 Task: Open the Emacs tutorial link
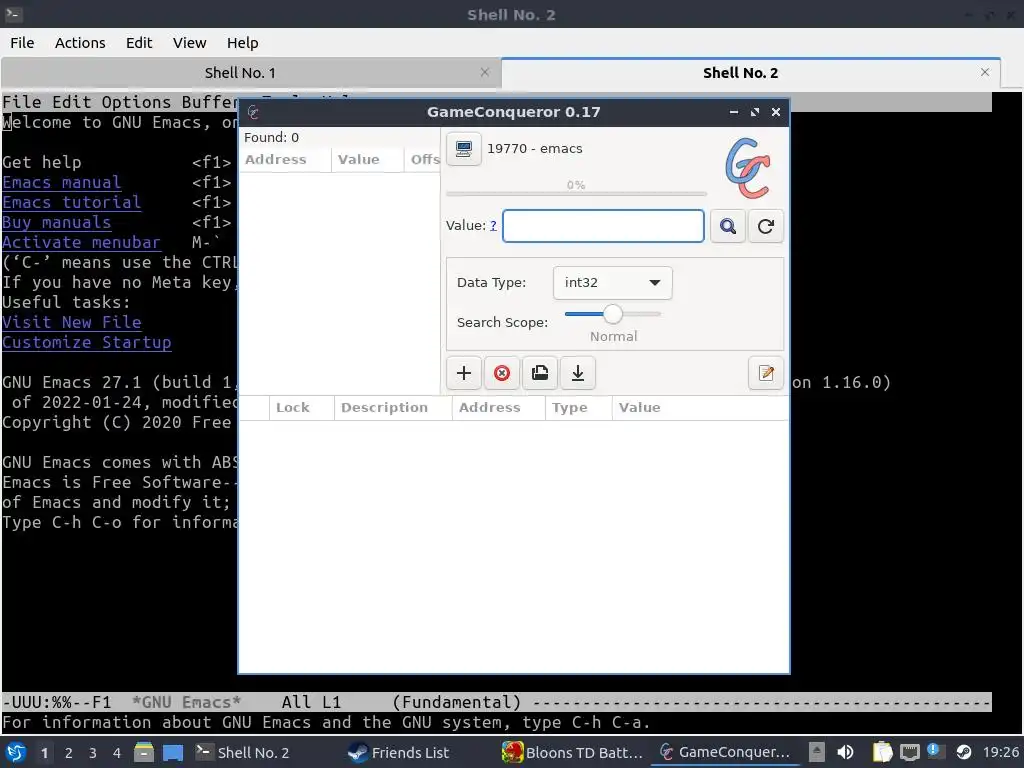(x=71, y=202)
